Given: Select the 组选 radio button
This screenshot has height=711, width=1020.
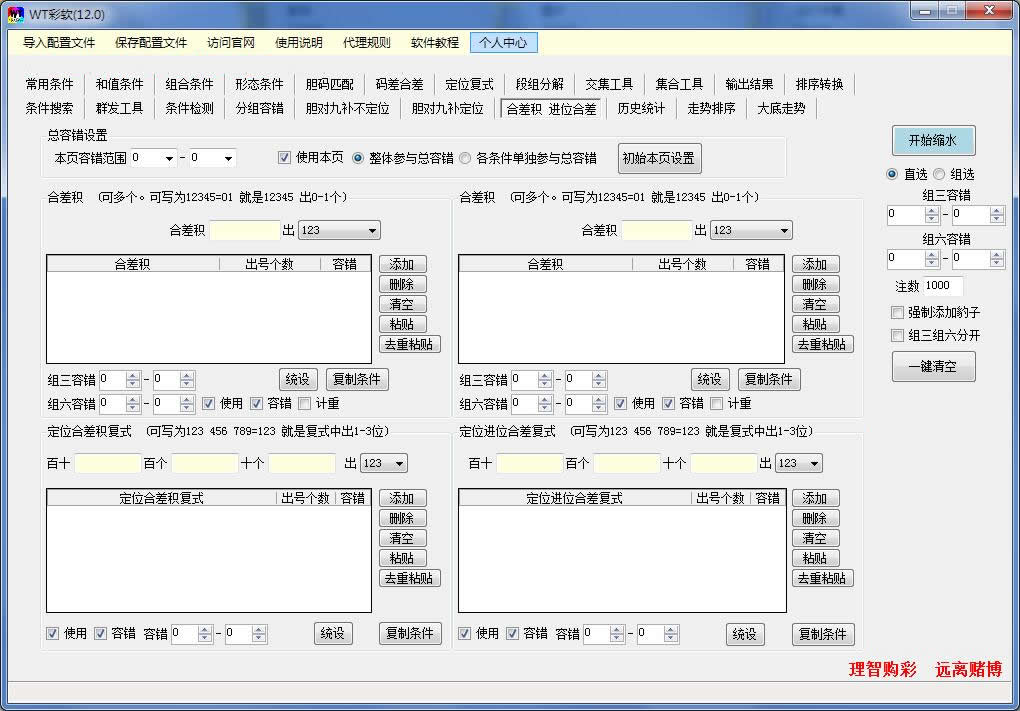Looking at the screenshot, I should (938, 174).
